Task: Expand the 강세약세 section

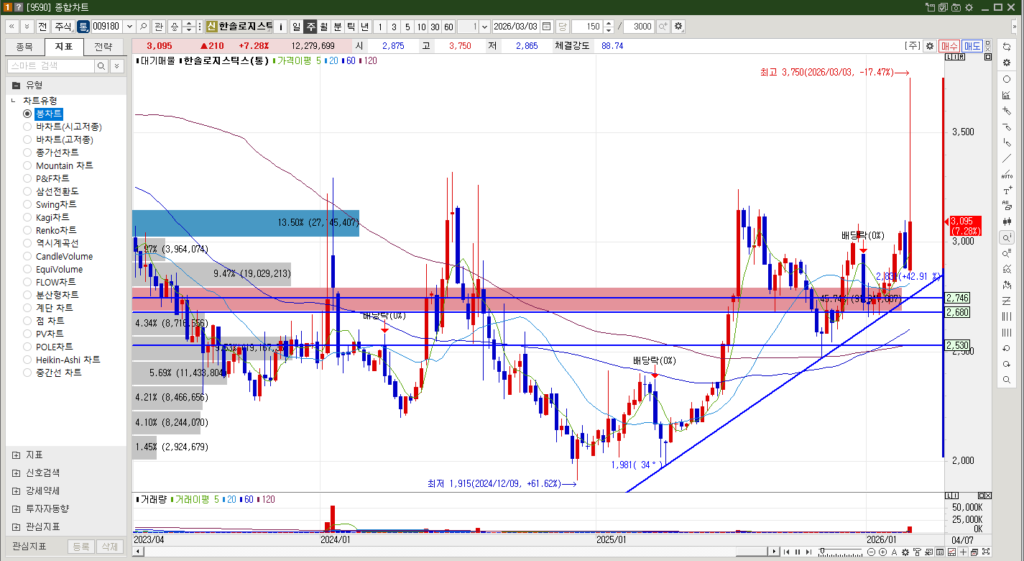Action: (16, 490)
